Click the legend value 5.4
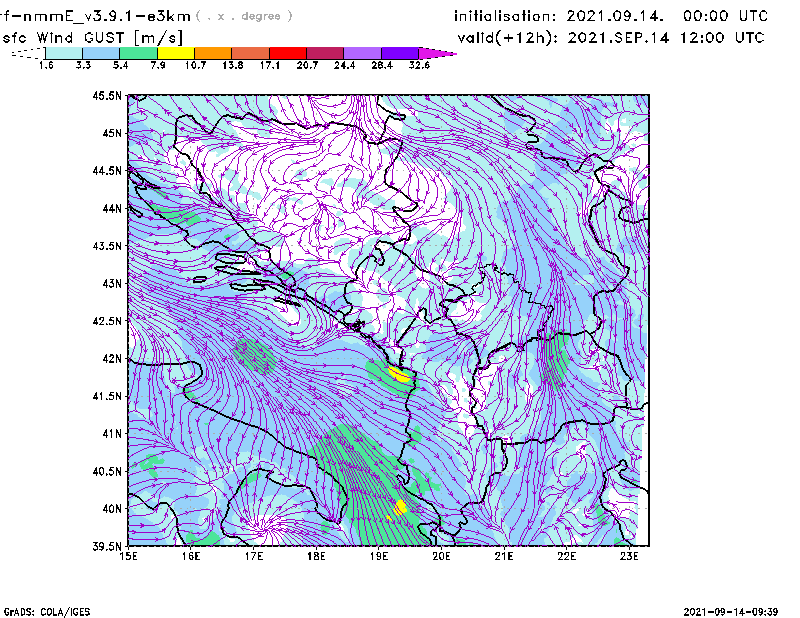This screenshot has width=800, height=618. point(120,65)
